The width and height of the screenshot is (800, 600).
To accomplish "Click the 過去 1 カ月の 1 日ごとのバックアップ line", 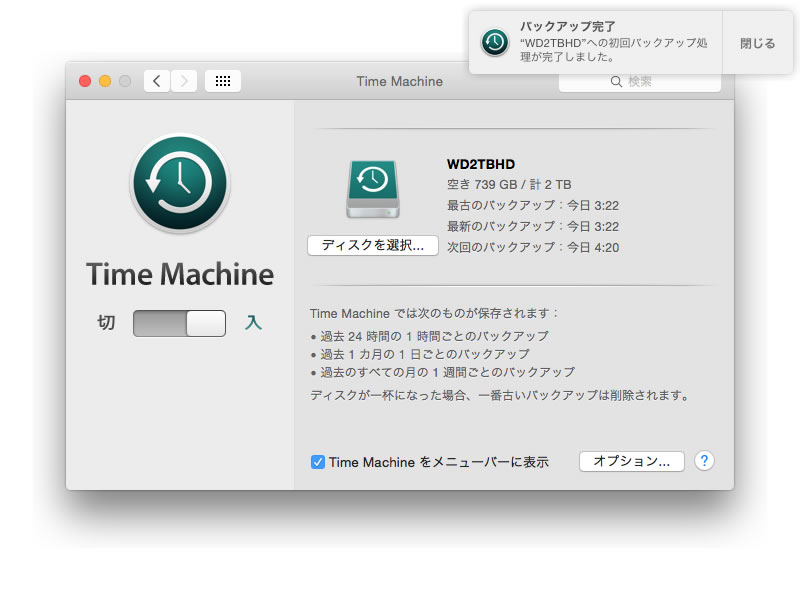I will [420, 354].
